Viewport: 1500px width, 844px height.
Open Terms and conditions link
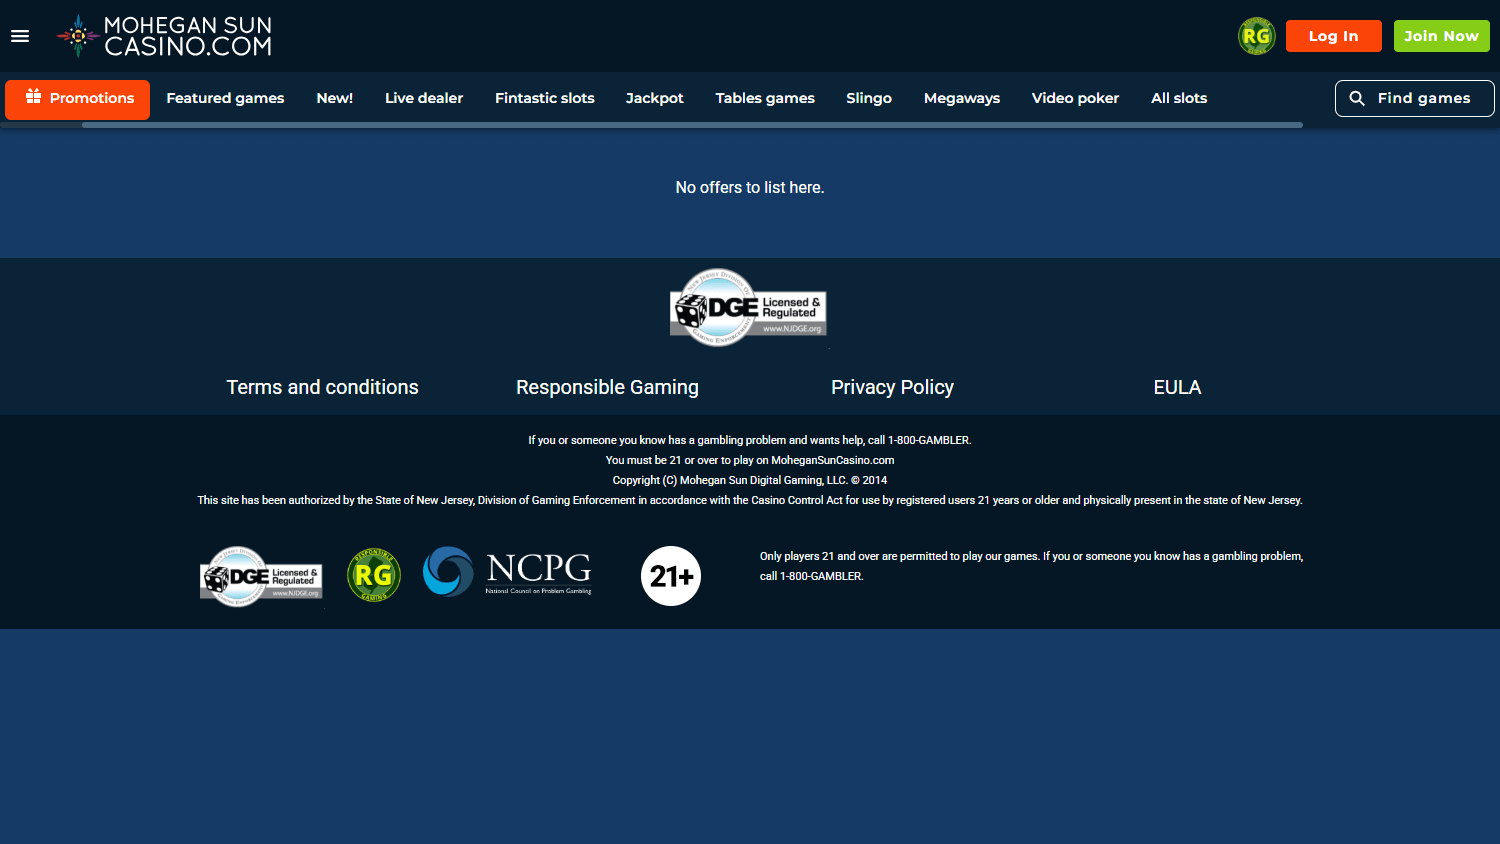pos(322,387)
